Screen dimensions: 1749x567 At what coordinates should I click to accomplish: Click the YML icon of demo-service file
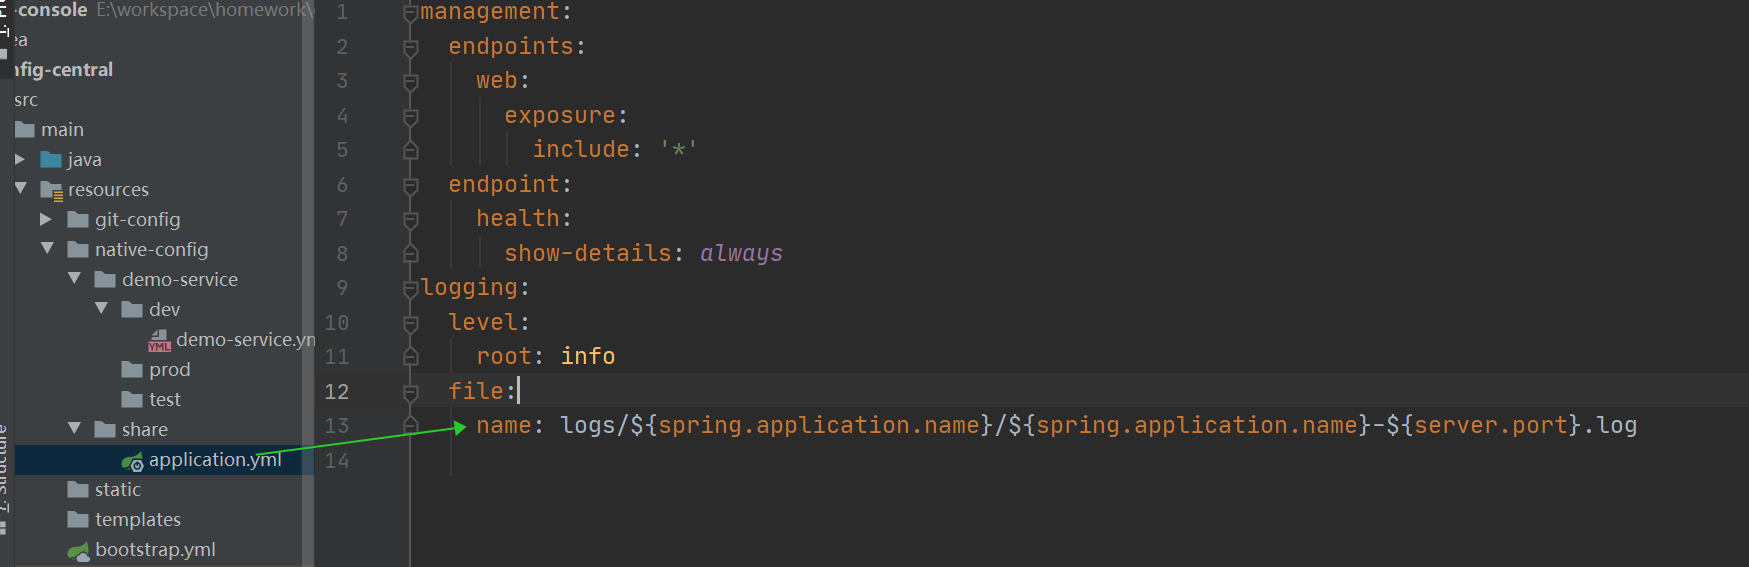click(159, 341)
